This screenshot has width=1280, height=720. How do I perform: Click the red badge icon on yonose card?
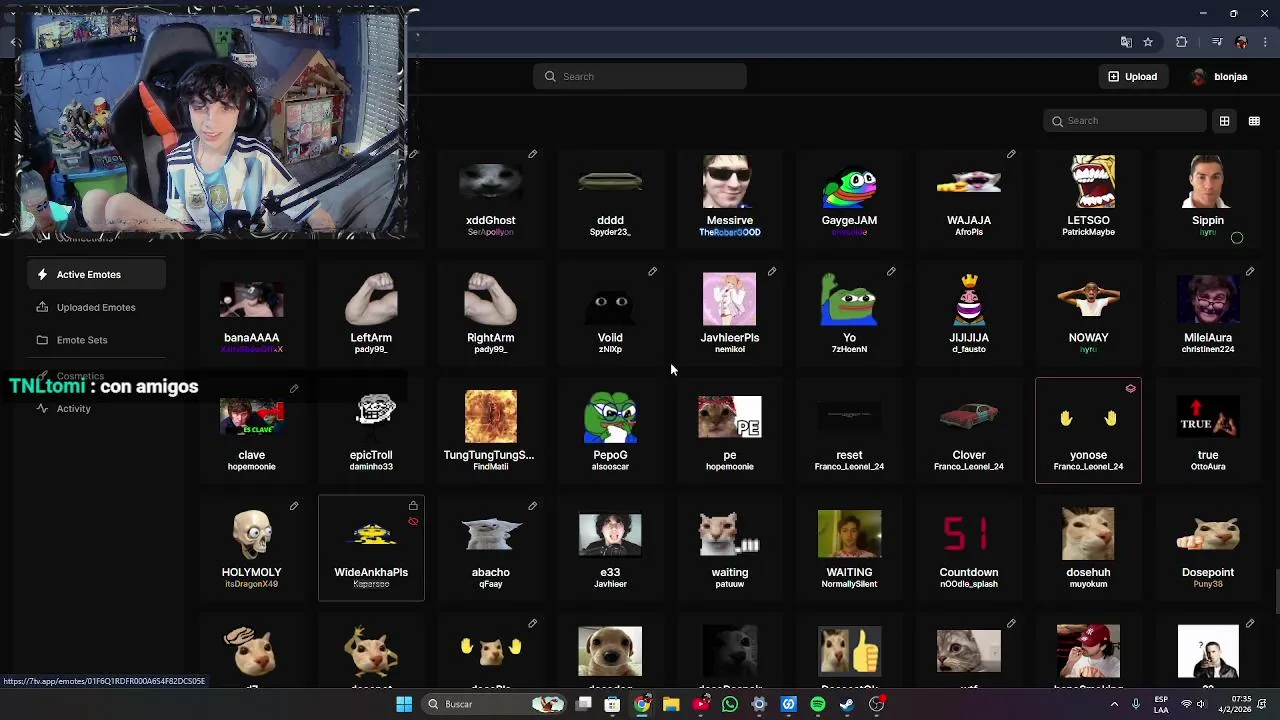(1131, 389)
